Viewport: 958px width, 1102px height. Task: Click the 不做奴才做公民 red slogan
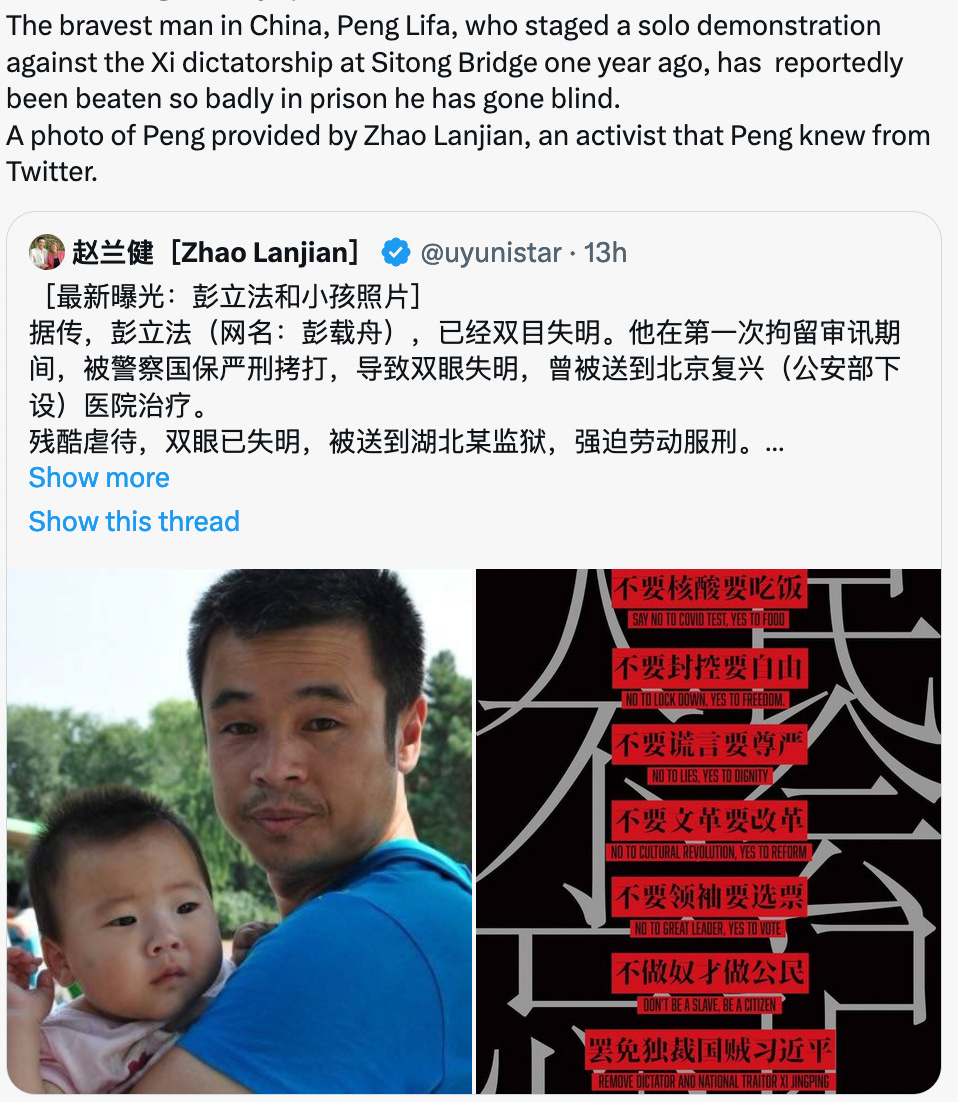pos(709,973)
